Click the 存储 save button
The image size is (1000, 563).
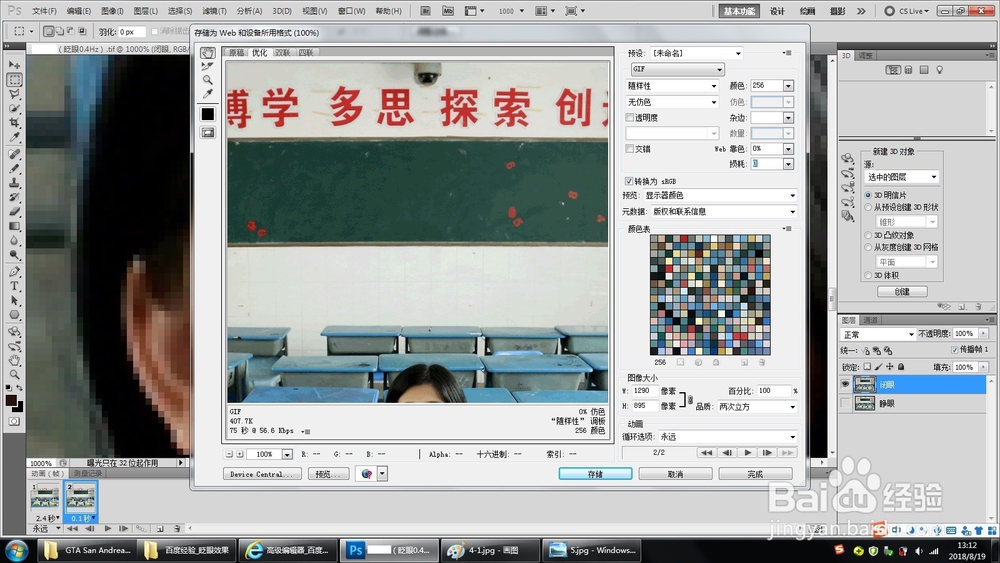point(595,474)
